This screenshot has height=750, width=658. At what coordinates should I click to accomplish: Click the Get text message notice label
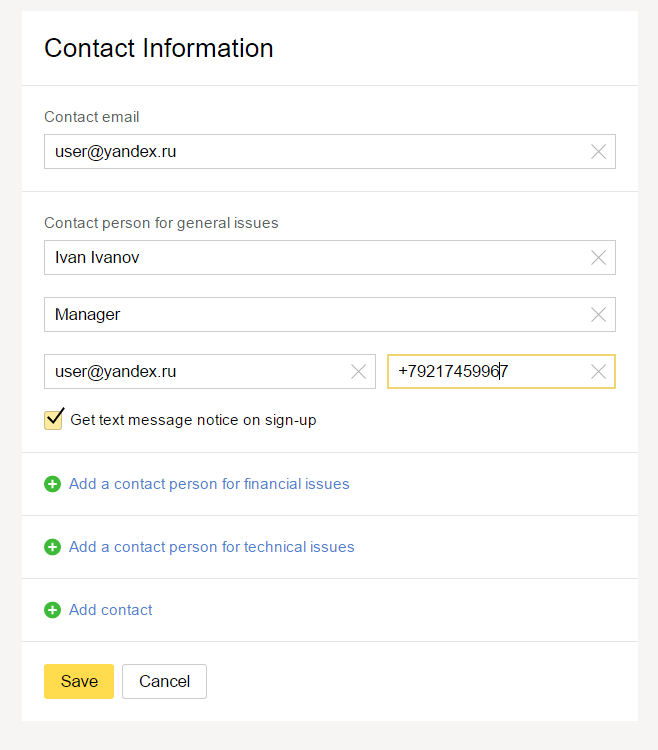193,420
